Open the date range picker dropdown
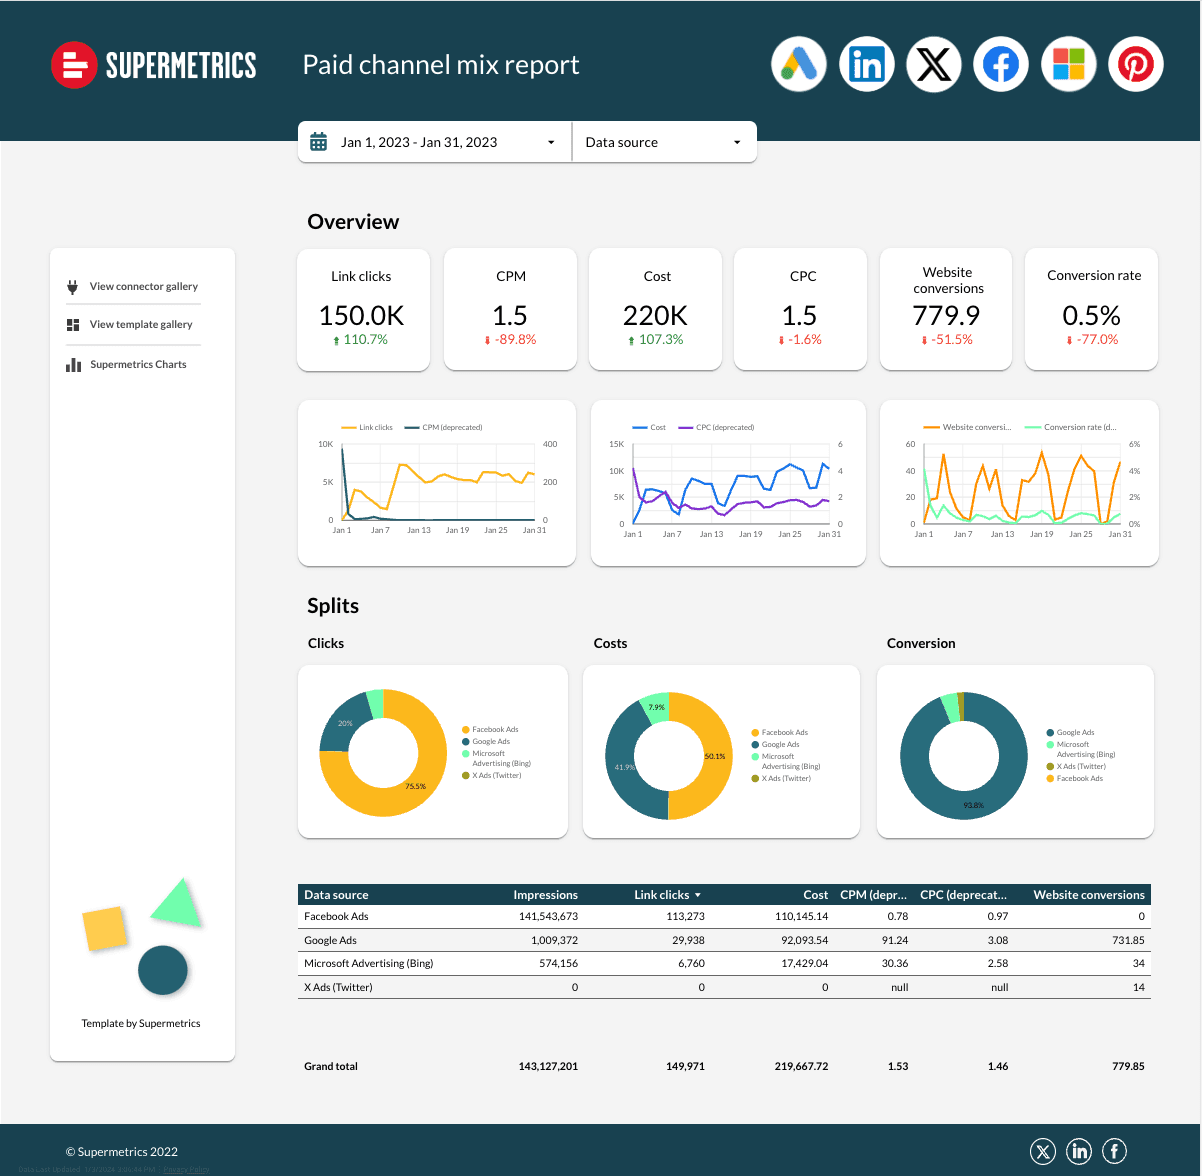The image size is (1202, 1176). 434,142
